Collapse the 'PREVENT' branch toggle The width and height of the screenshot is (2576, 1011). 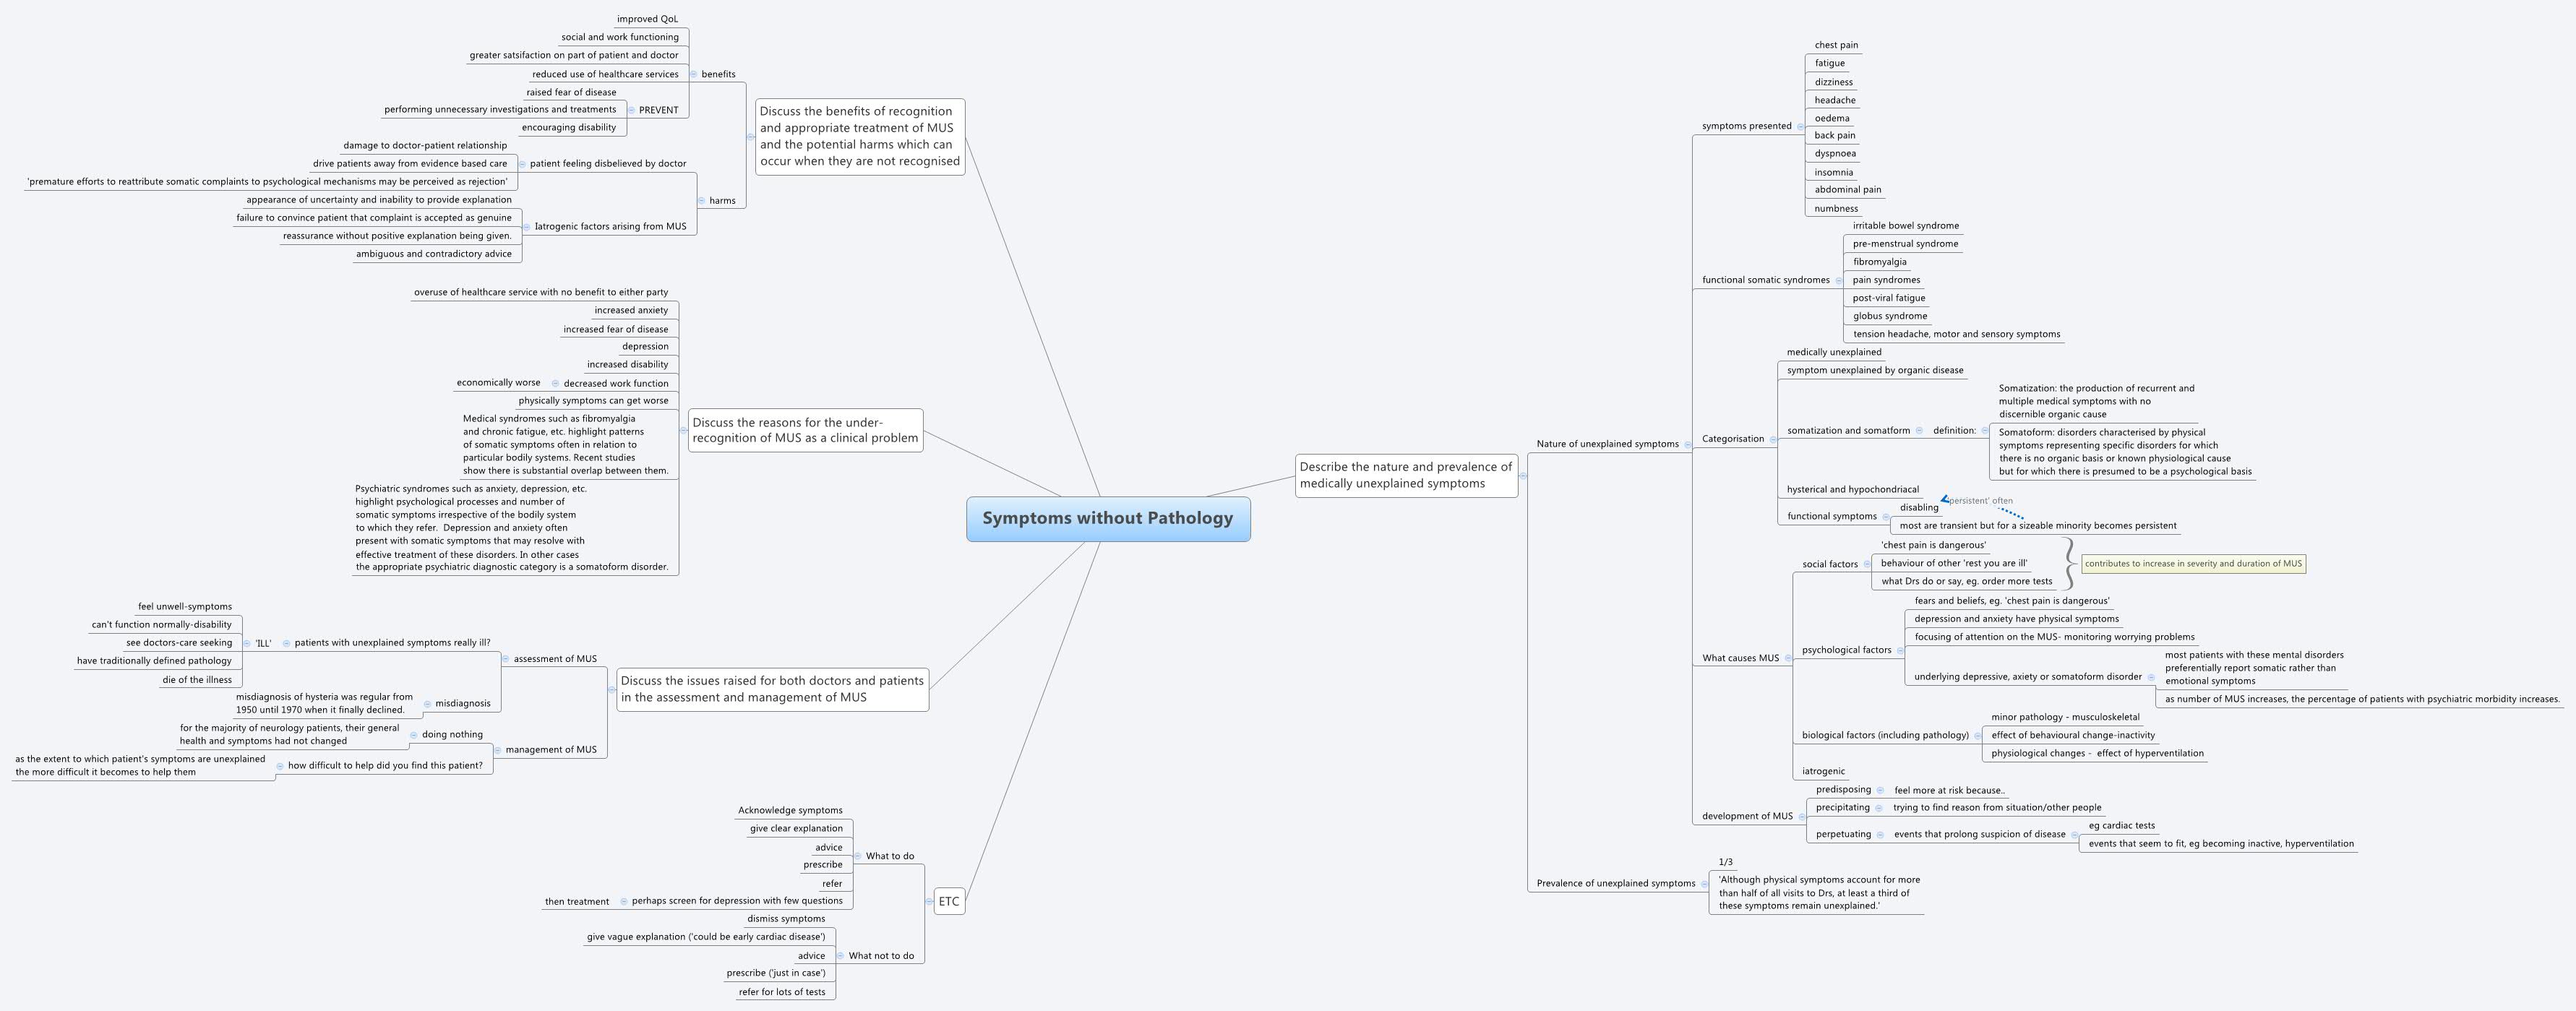tap(631, 110)
